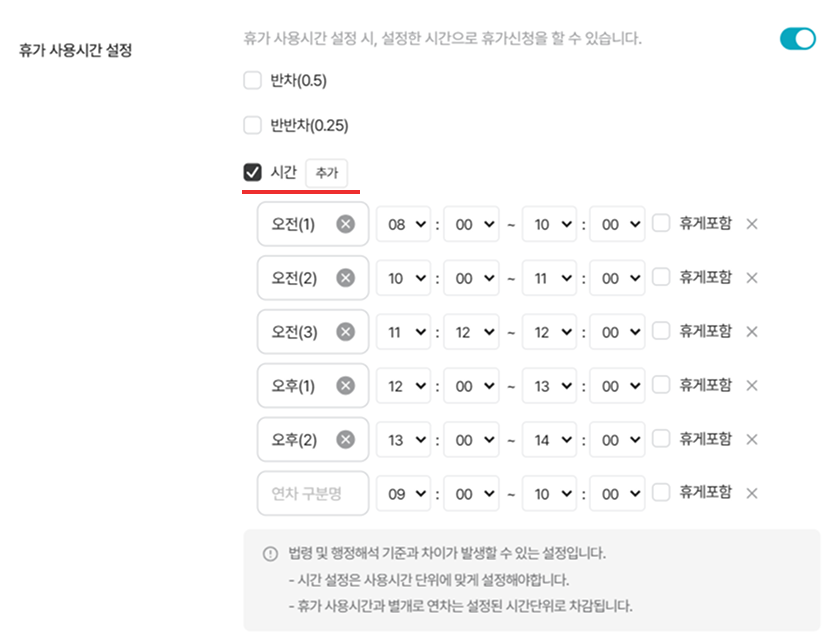Click the 반반차(0.25) label text
840x642 pixels.
(x=309, y=125)
